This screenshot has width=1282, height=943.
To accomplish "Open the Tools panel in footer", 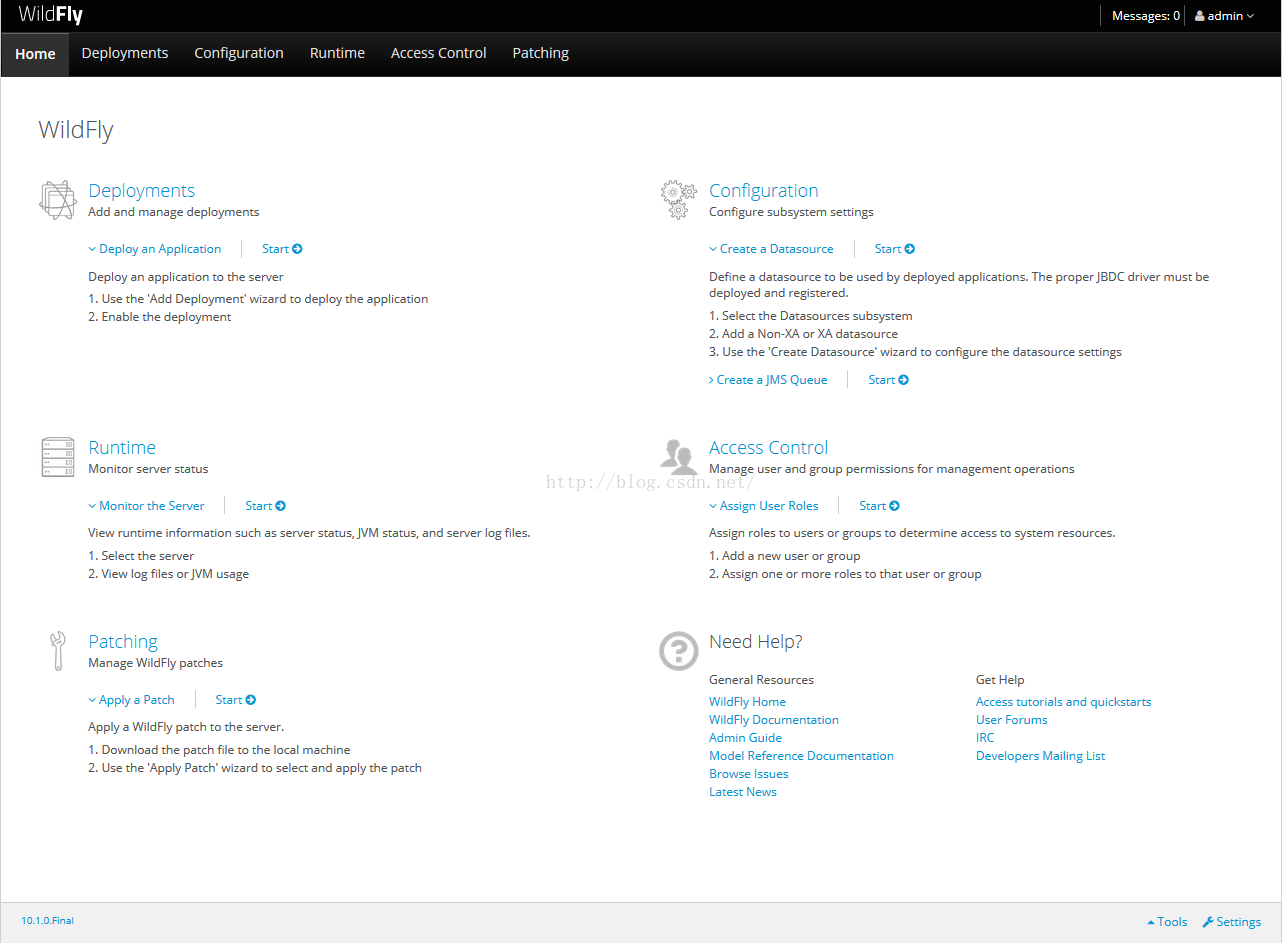I will [x=1167, y=922].
